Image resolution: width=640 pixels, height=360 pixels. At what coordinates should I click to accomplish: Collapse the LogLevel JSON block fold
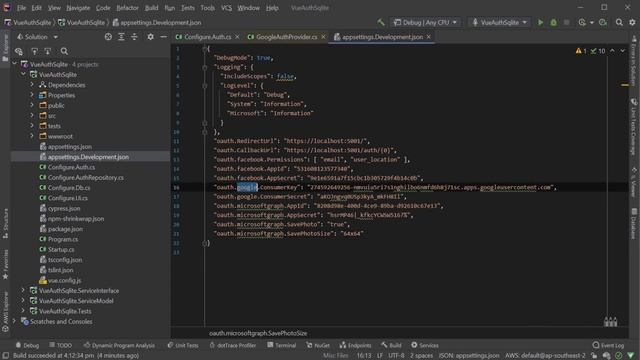[x=204, y=86]
